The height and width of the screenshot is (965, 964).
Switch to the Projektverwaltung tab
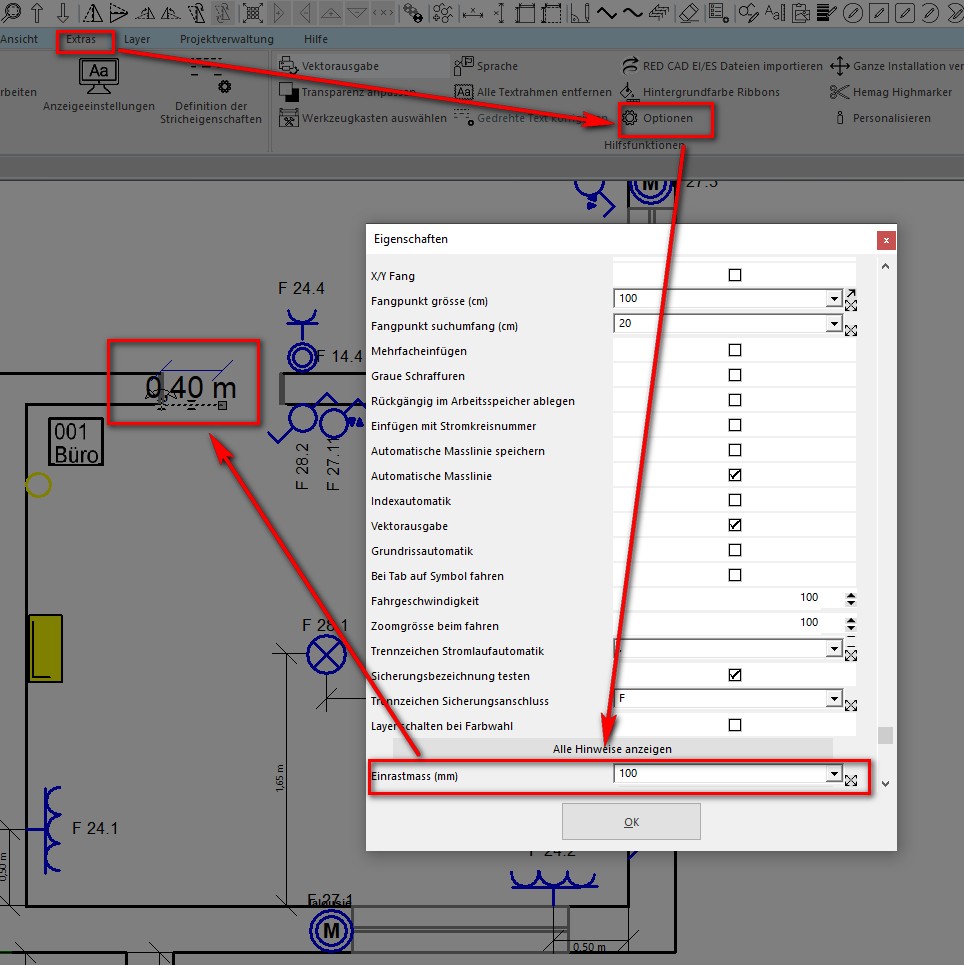point(226,39)
